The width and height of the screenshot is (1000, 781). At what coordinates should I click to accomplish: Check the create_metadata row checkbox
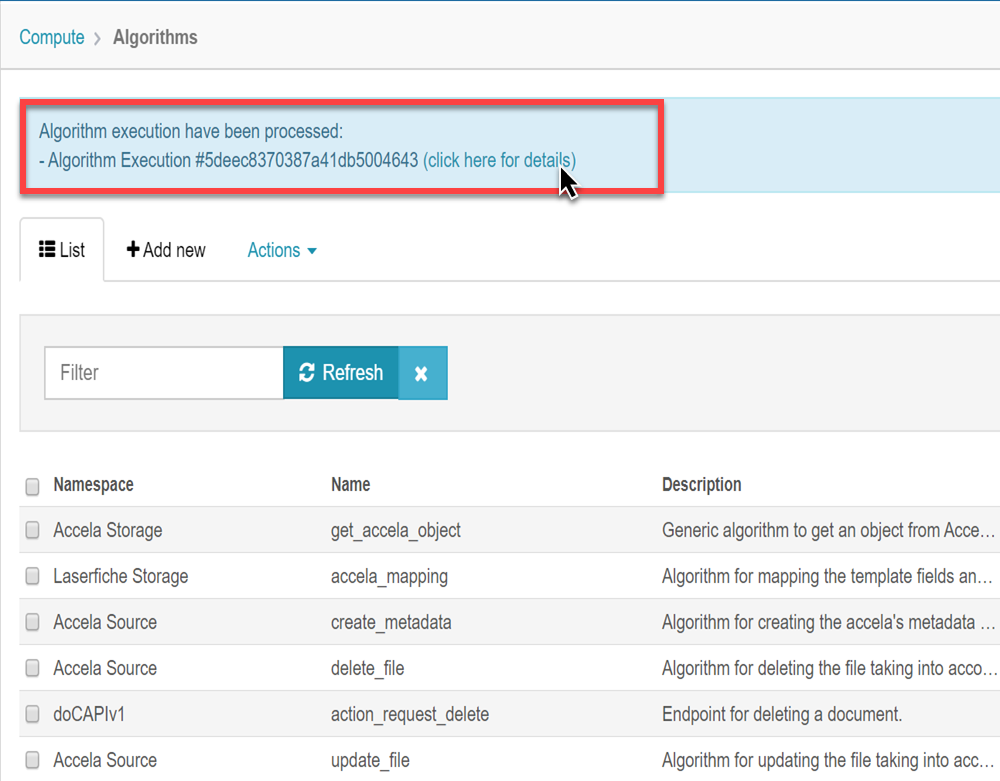[x=33, y=622]
